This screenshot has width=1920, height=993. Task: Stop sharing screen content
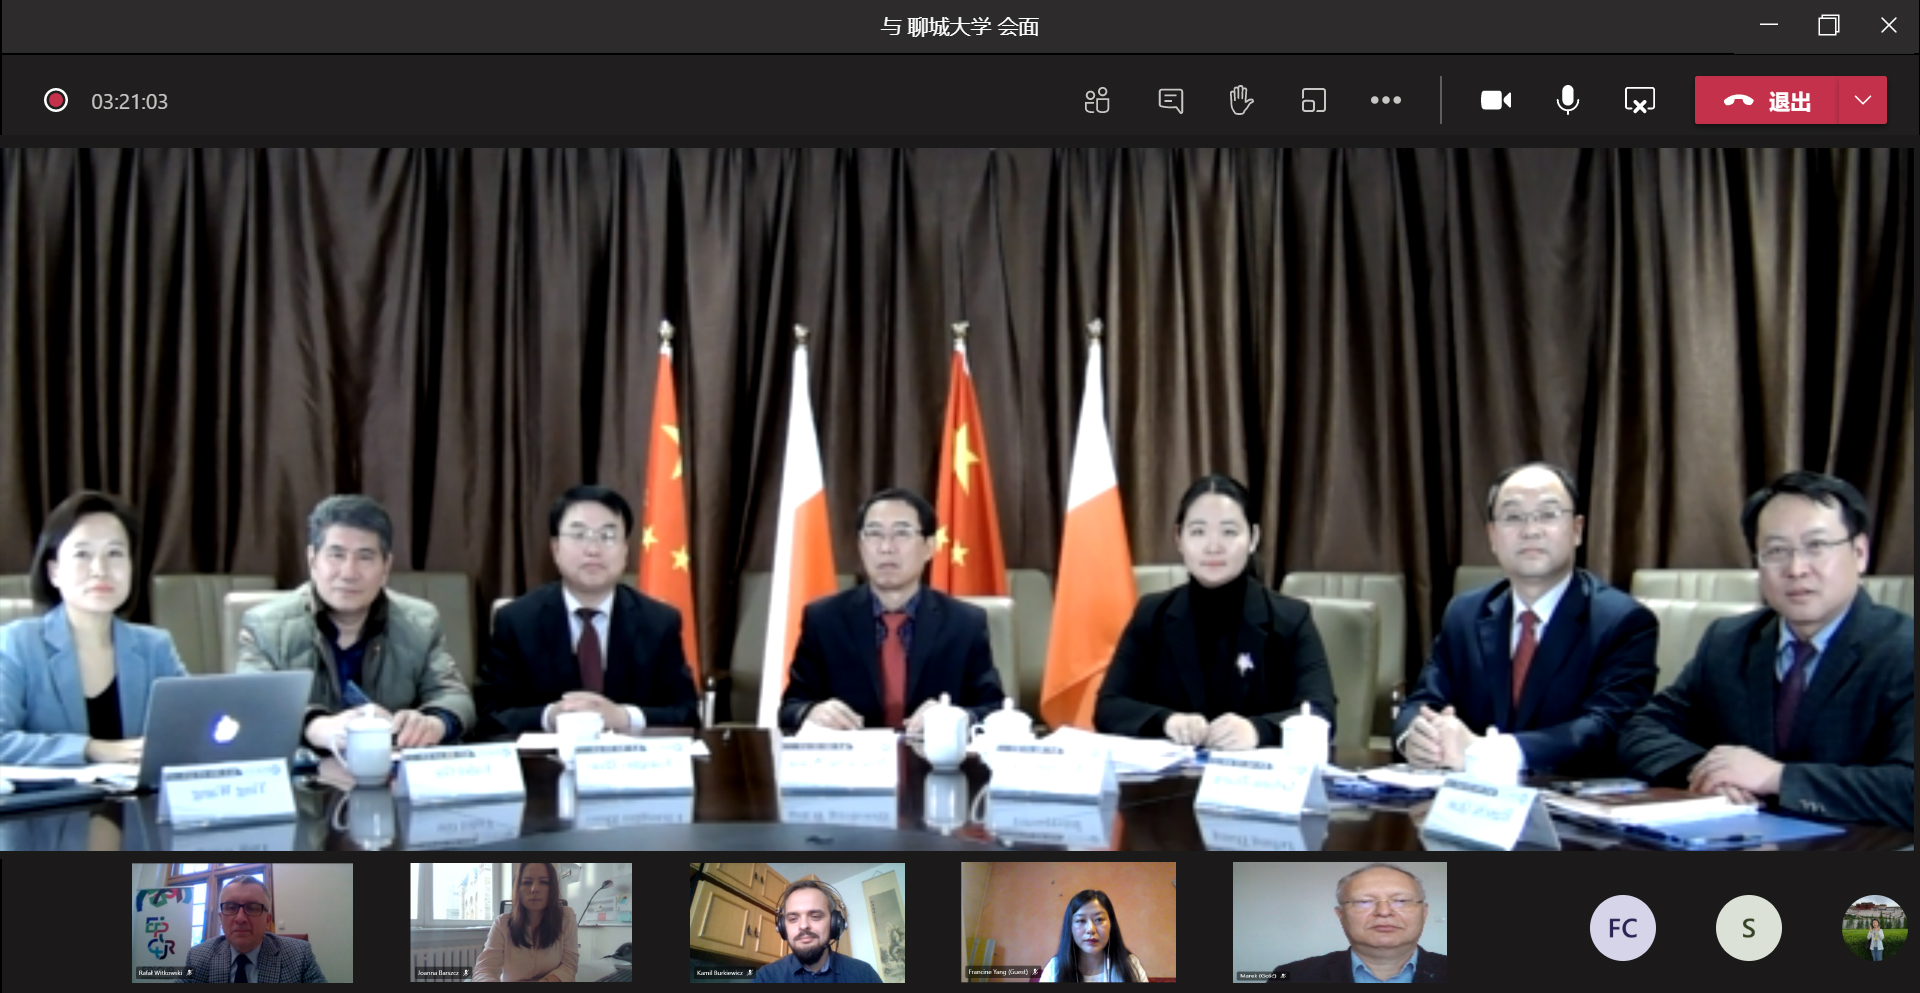pyautogui.click(x=1639, y=100)
